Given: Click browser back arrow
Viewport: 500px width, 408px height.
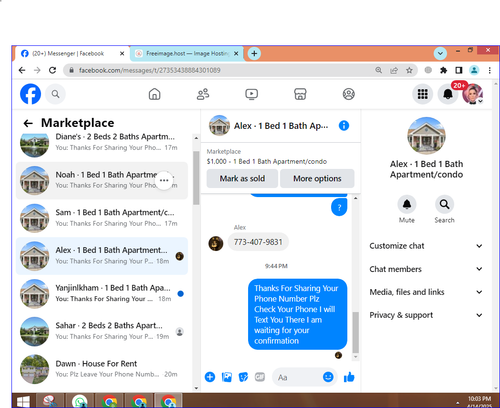Looking at the screenshot, I should coord(22,70).
